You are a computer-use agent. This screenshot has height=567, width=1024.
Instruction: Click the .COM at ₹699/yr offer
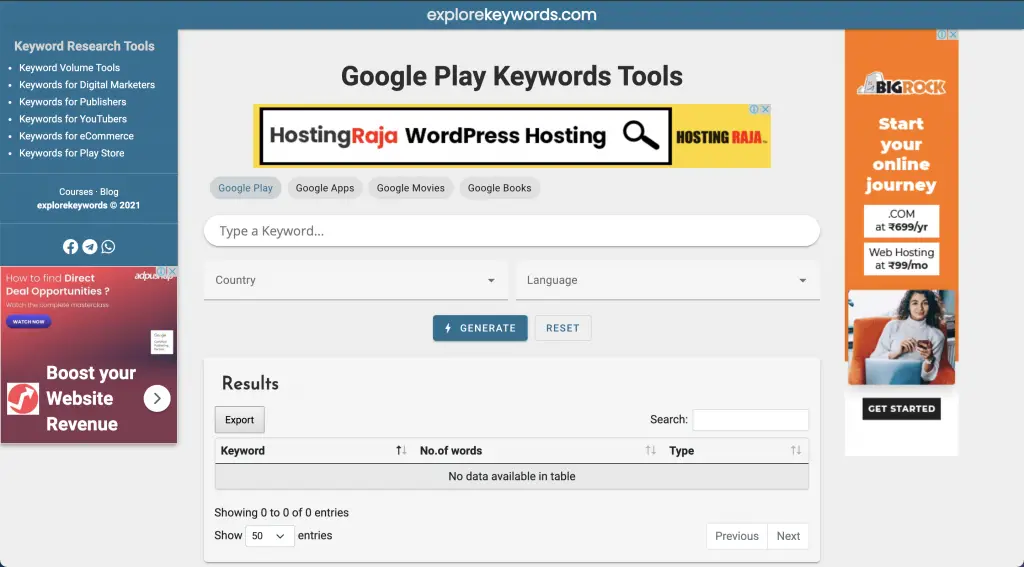pyautogui.click(x=901, y=220)
